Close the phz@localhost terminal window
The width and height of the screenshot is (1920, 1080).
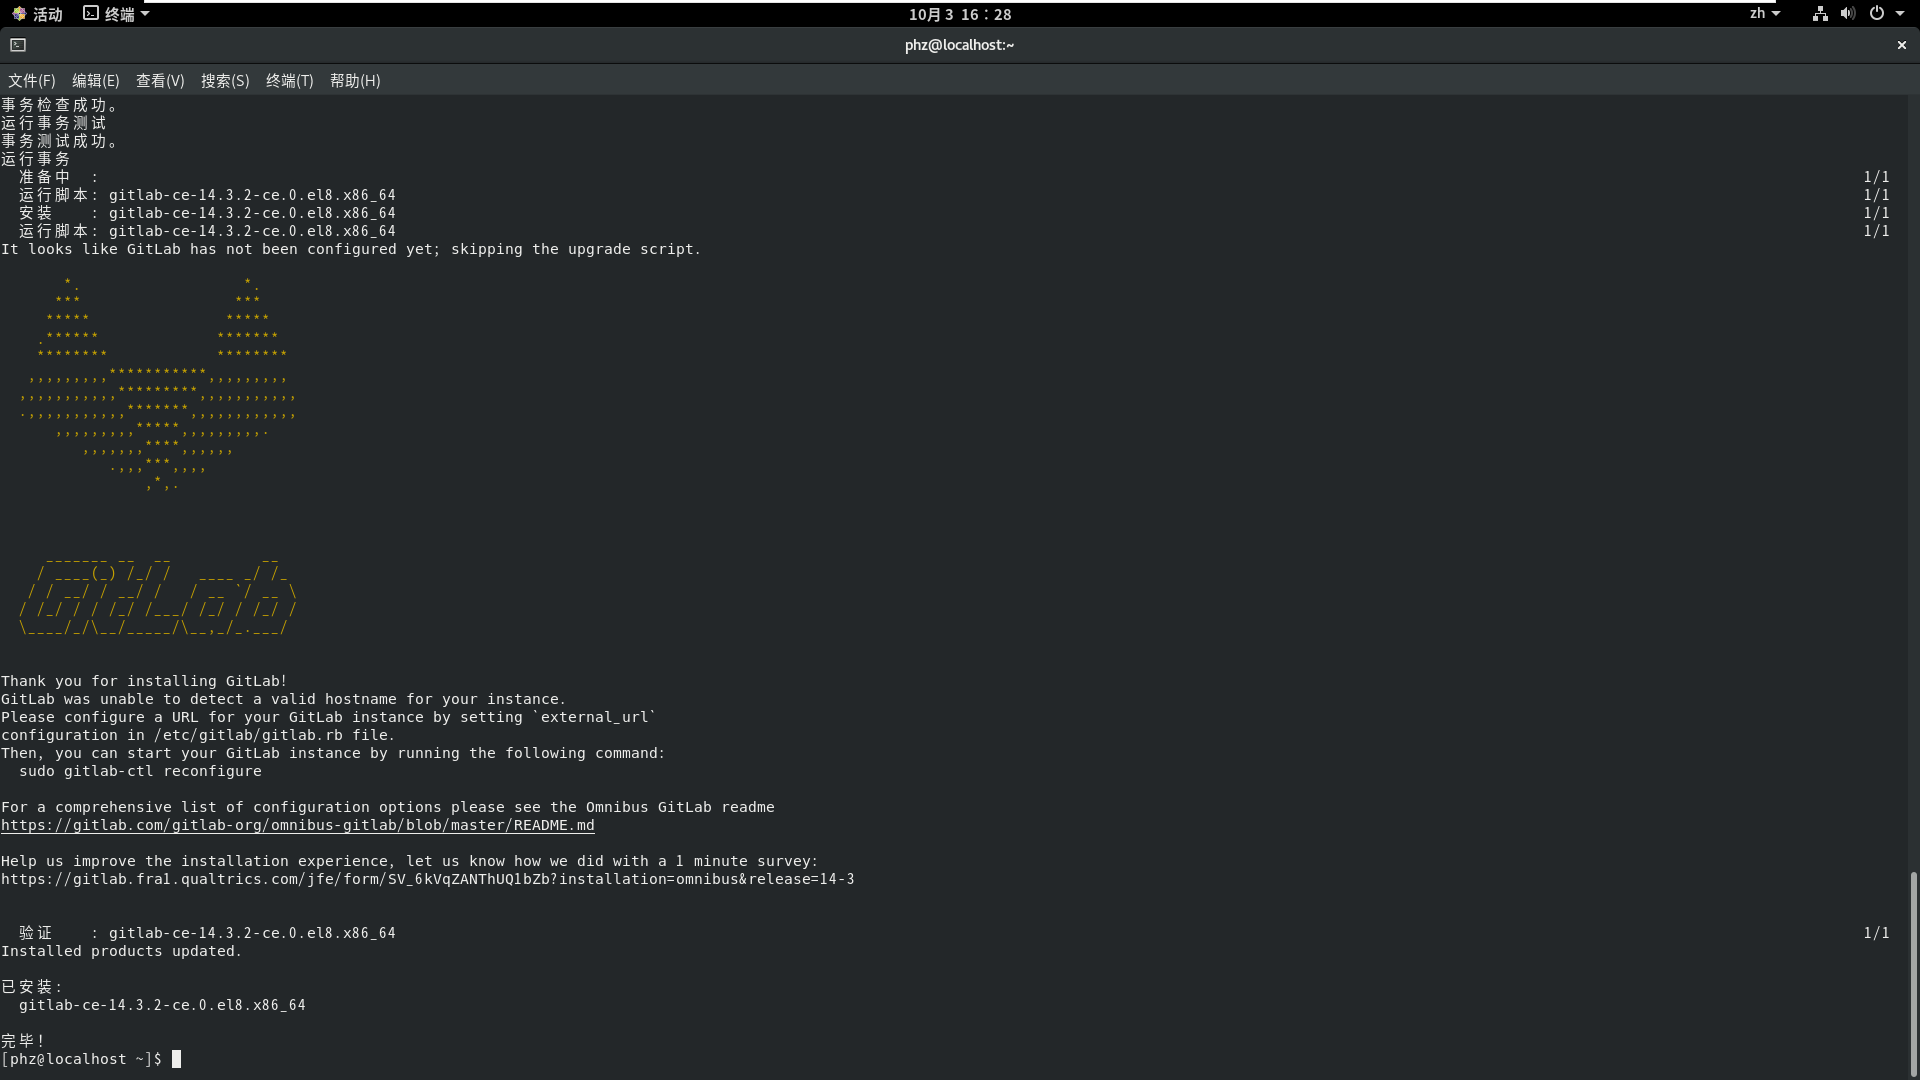click(1901, 45)
